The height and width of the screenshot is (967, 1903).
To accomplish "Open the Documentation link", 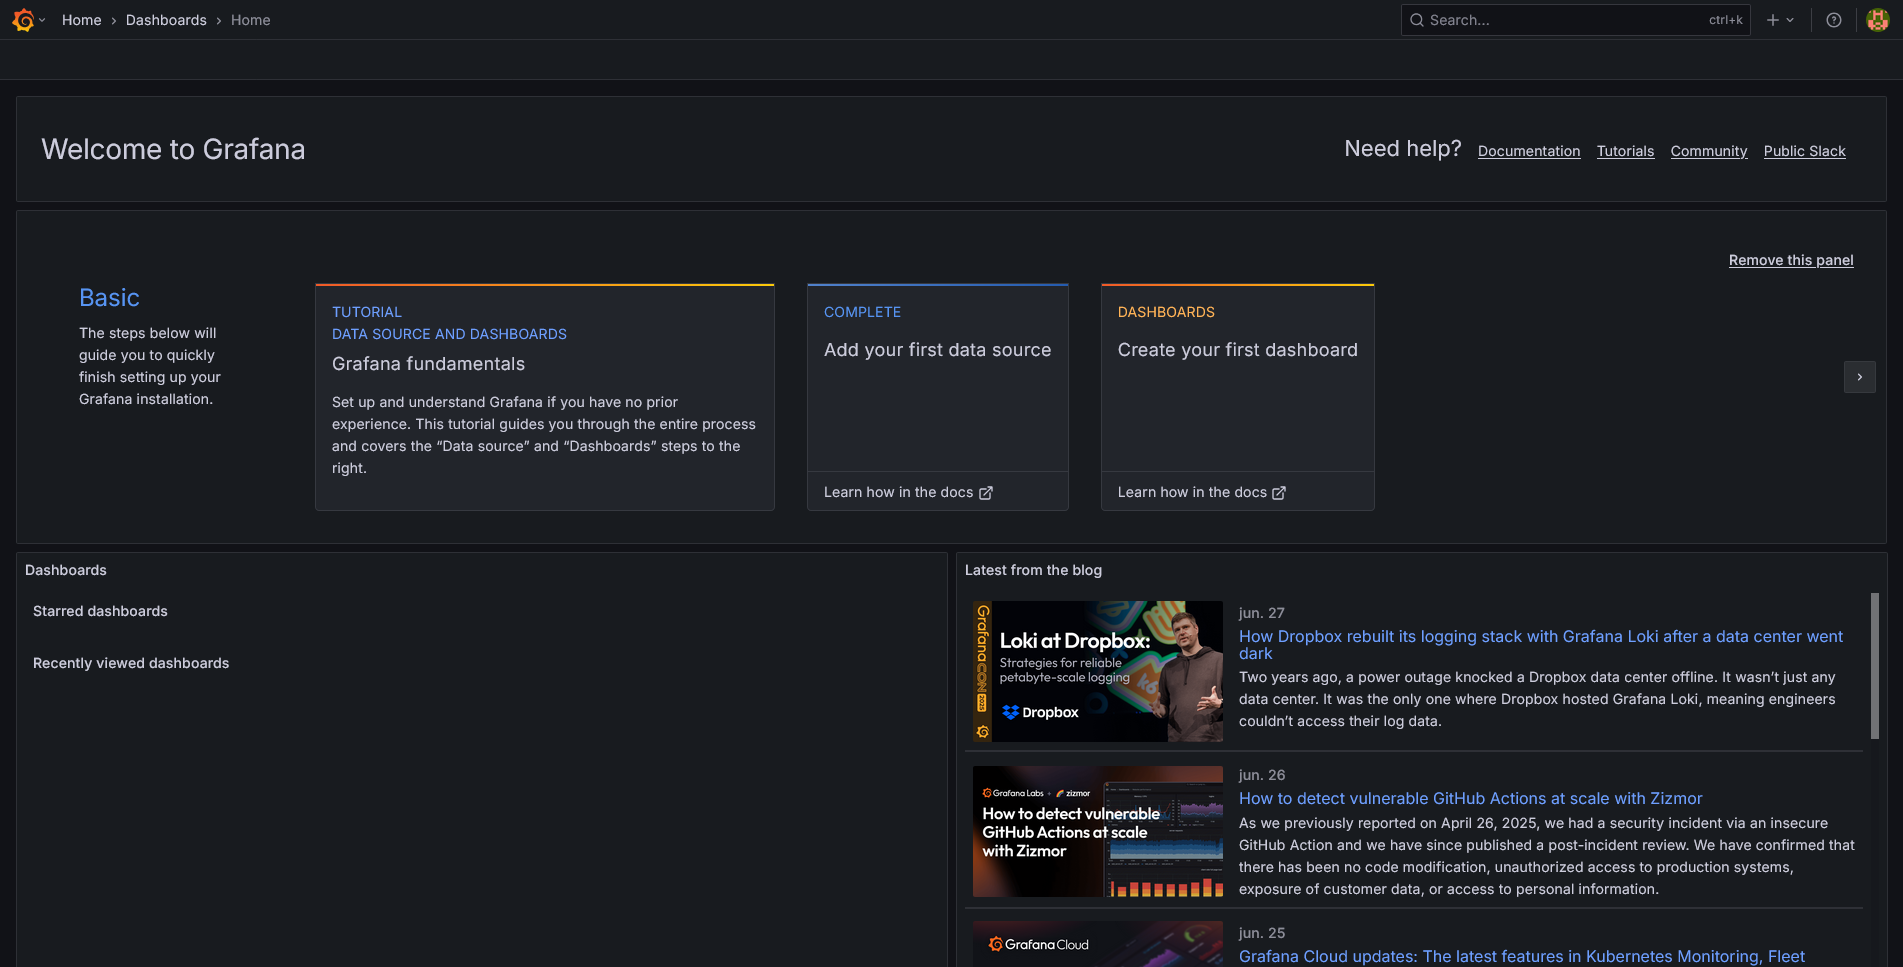I will click(x=1528, y=151).
